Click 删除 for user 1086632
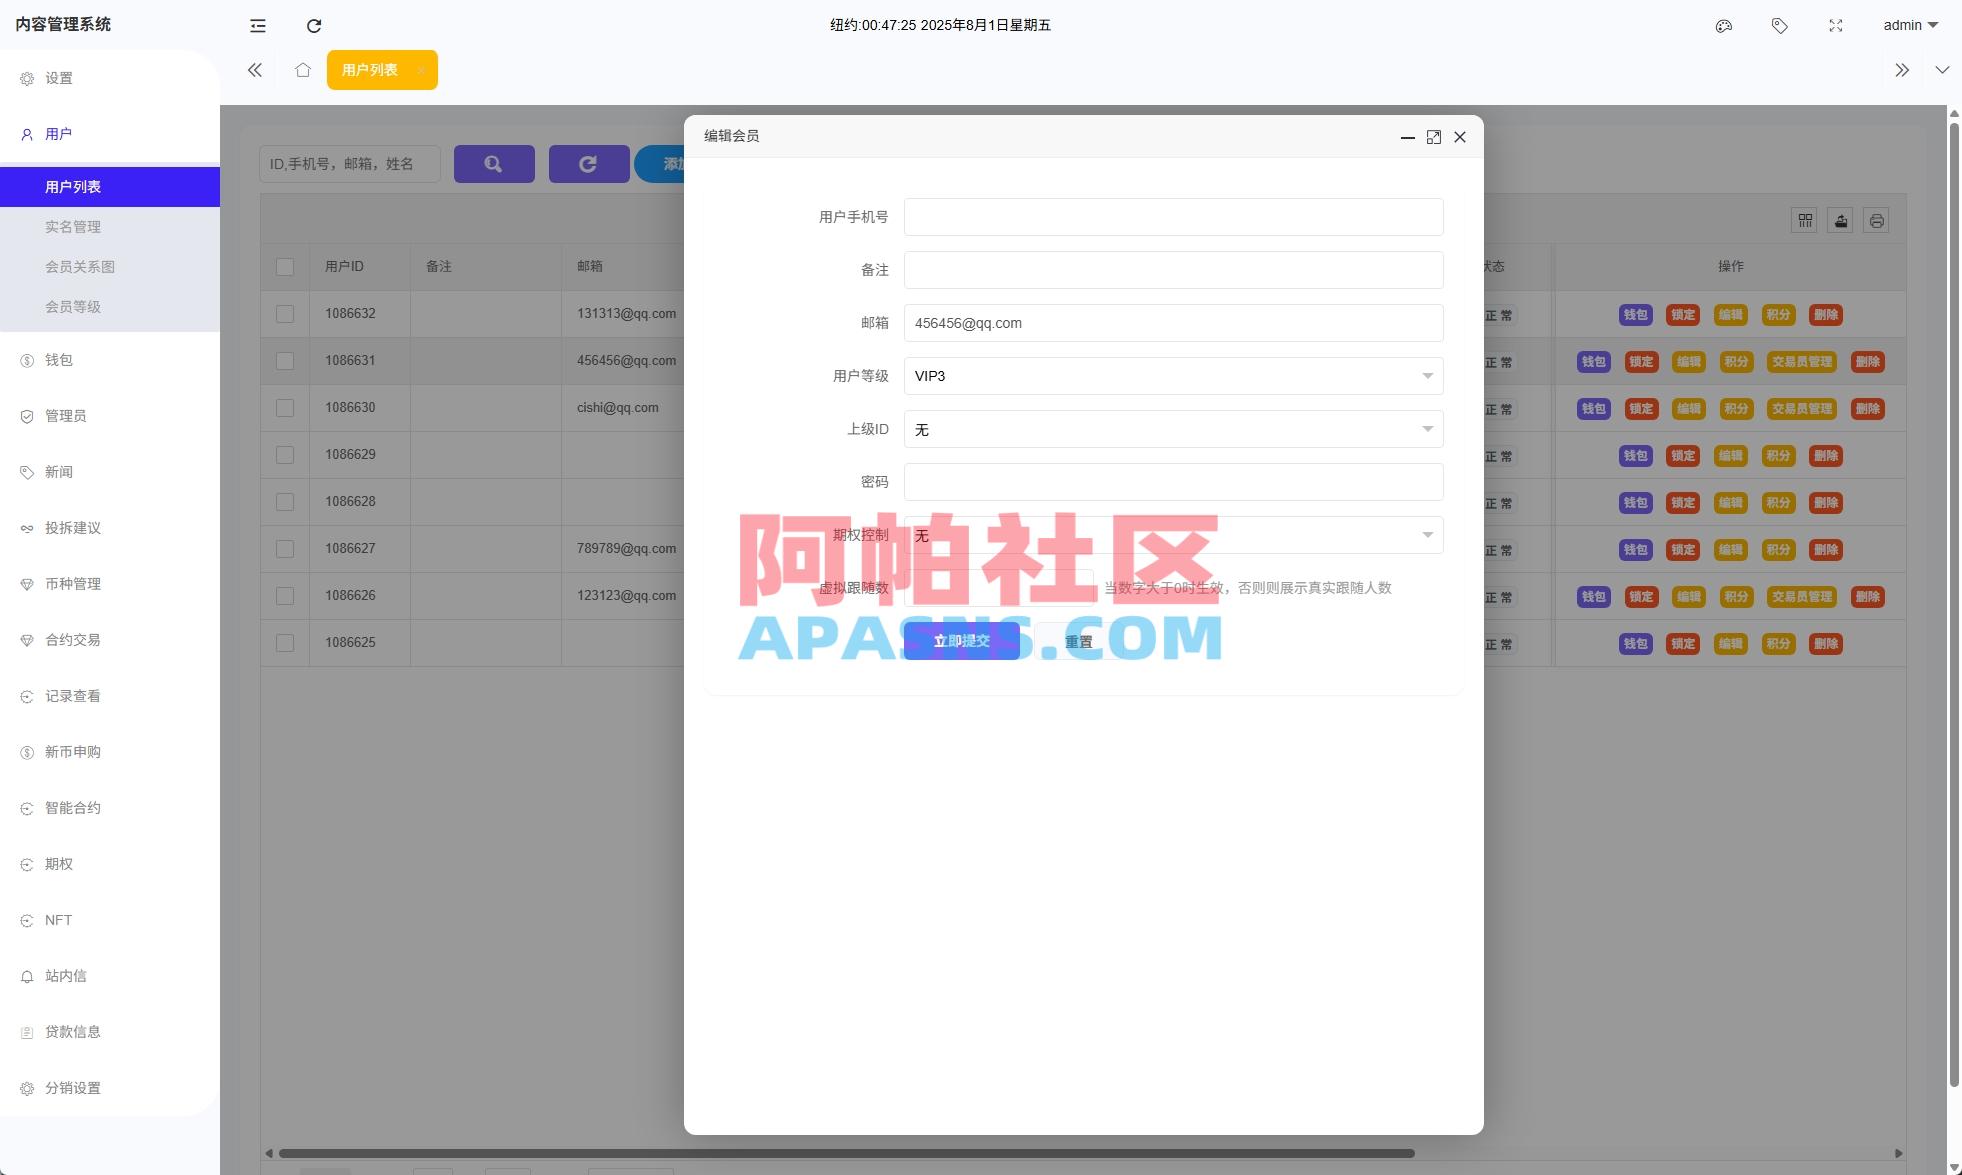 point(1826,315)
